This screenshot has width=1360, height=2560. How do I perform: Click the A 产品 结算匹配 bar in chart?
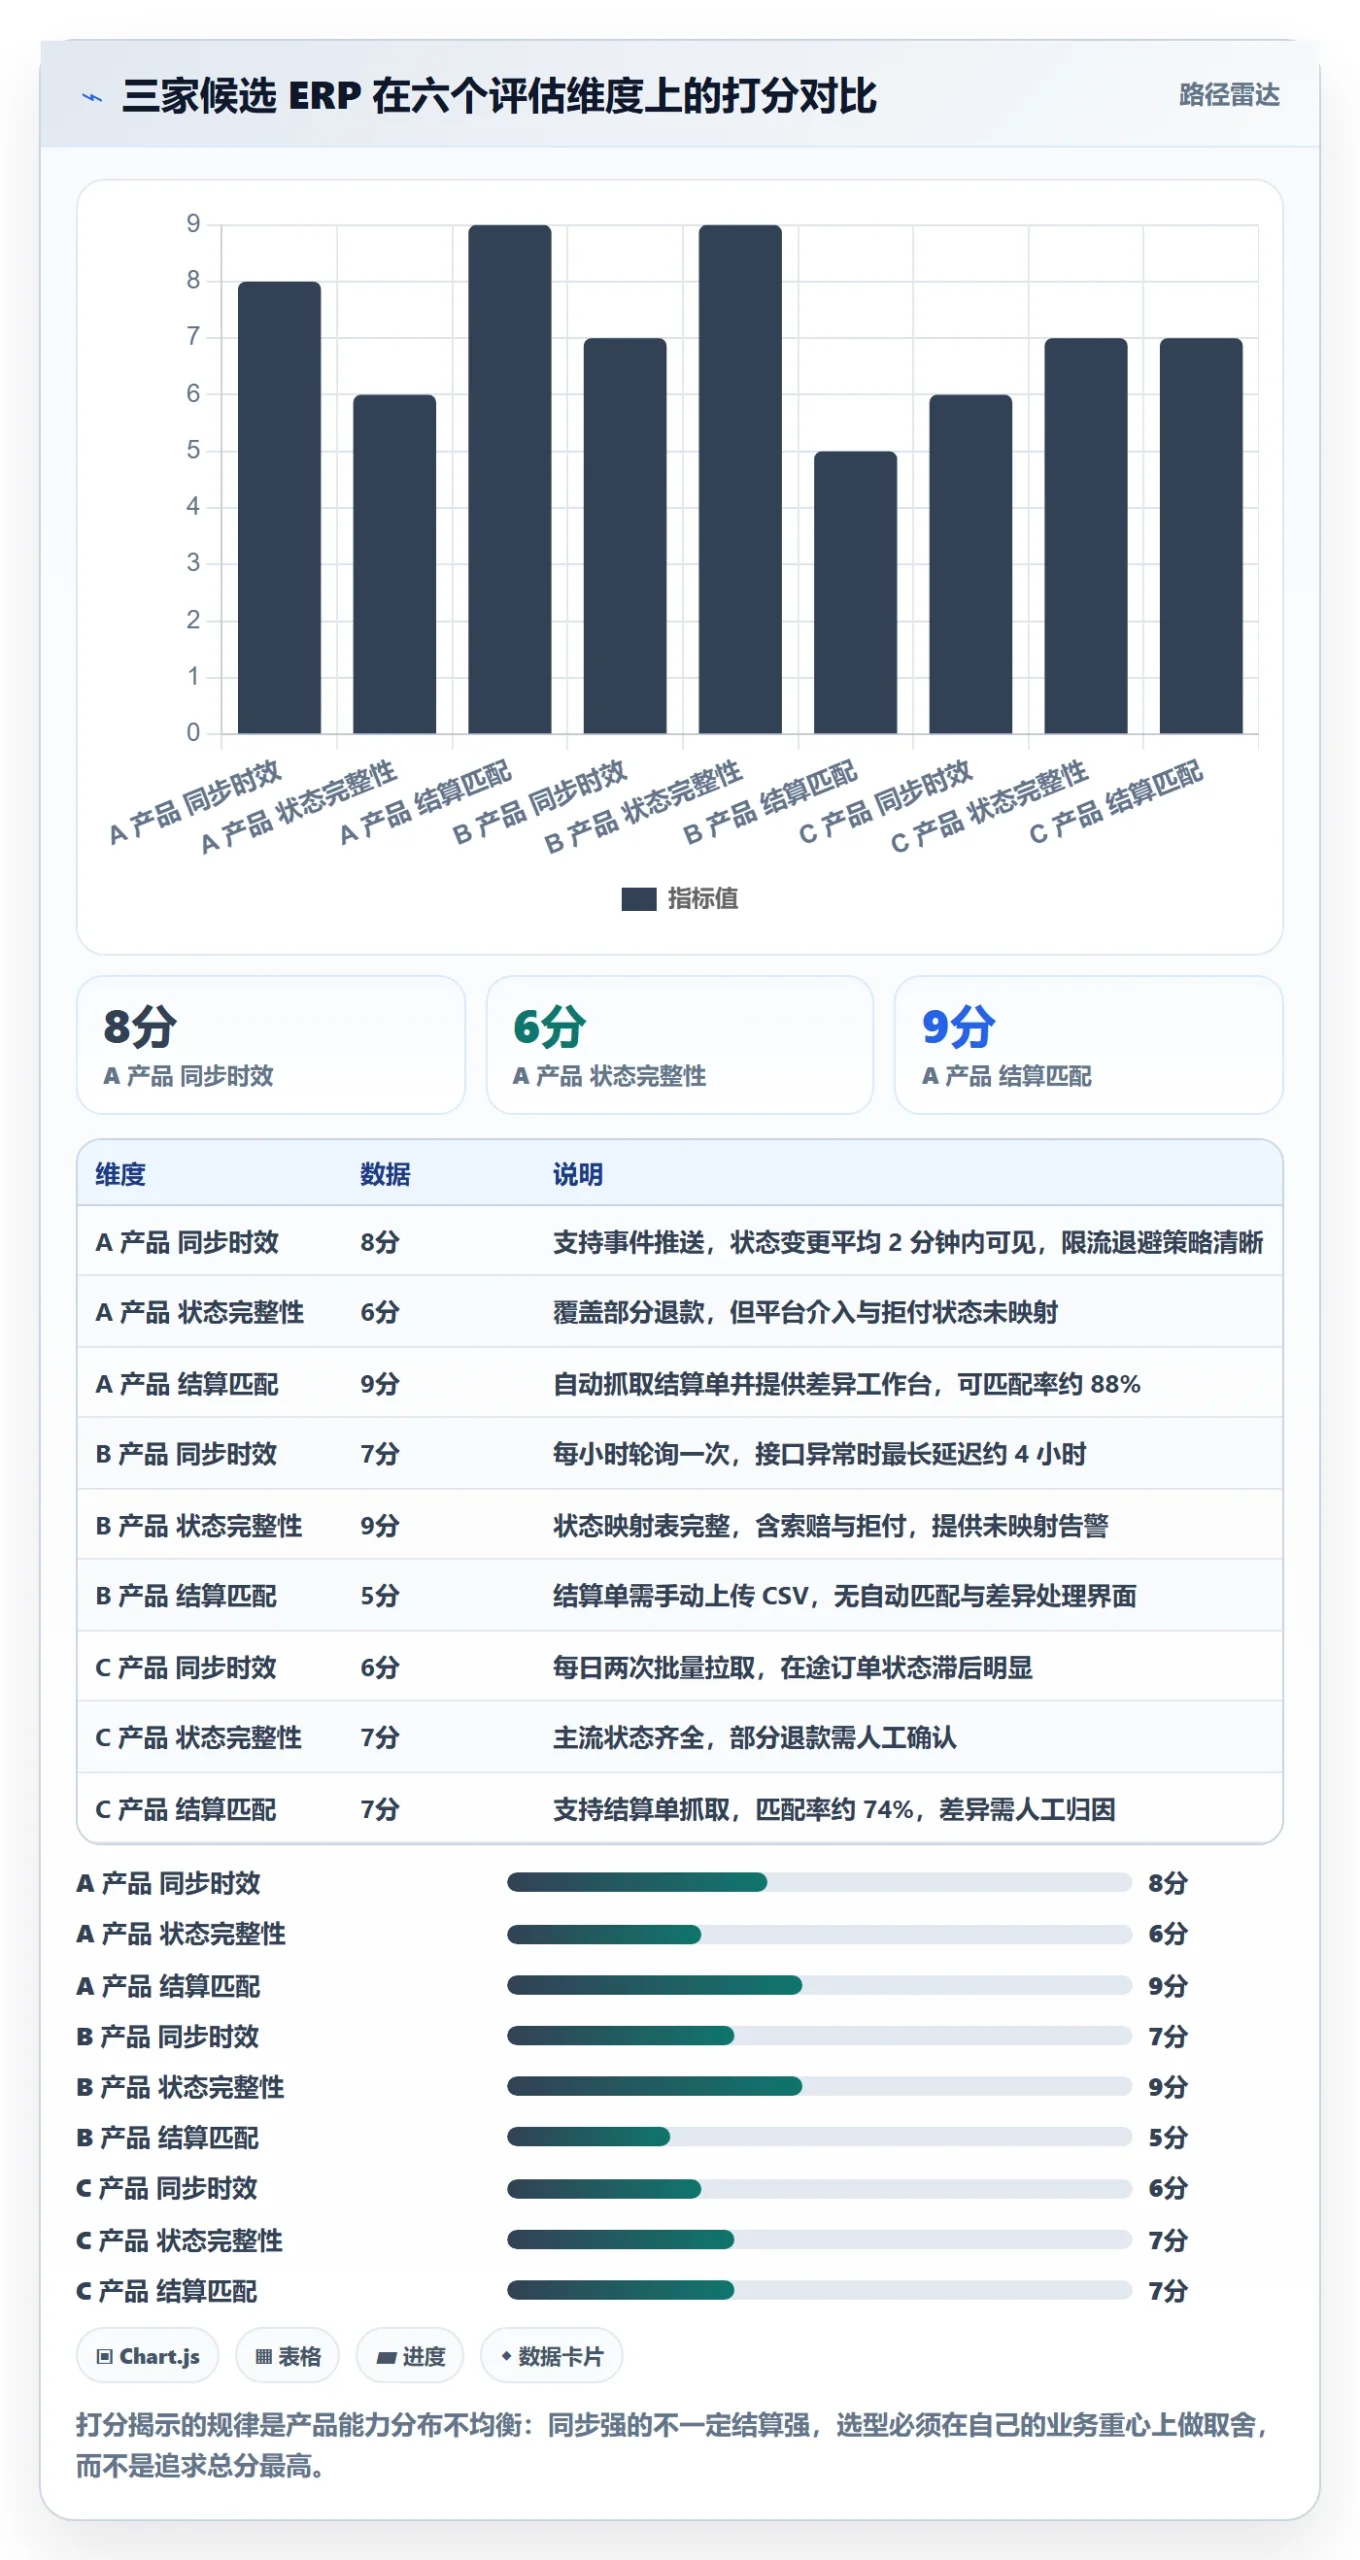pos(509,479)
